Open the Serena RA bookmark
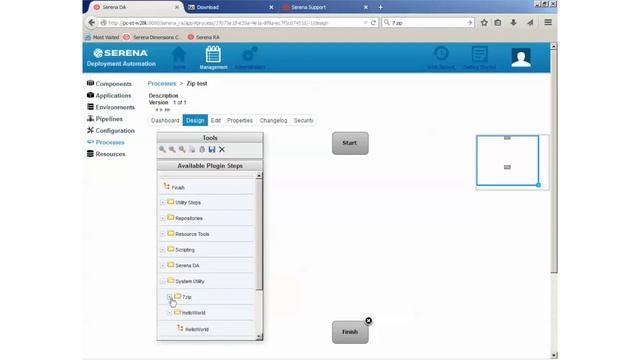The width and height of the screenshot is (640, 360). 203,37
